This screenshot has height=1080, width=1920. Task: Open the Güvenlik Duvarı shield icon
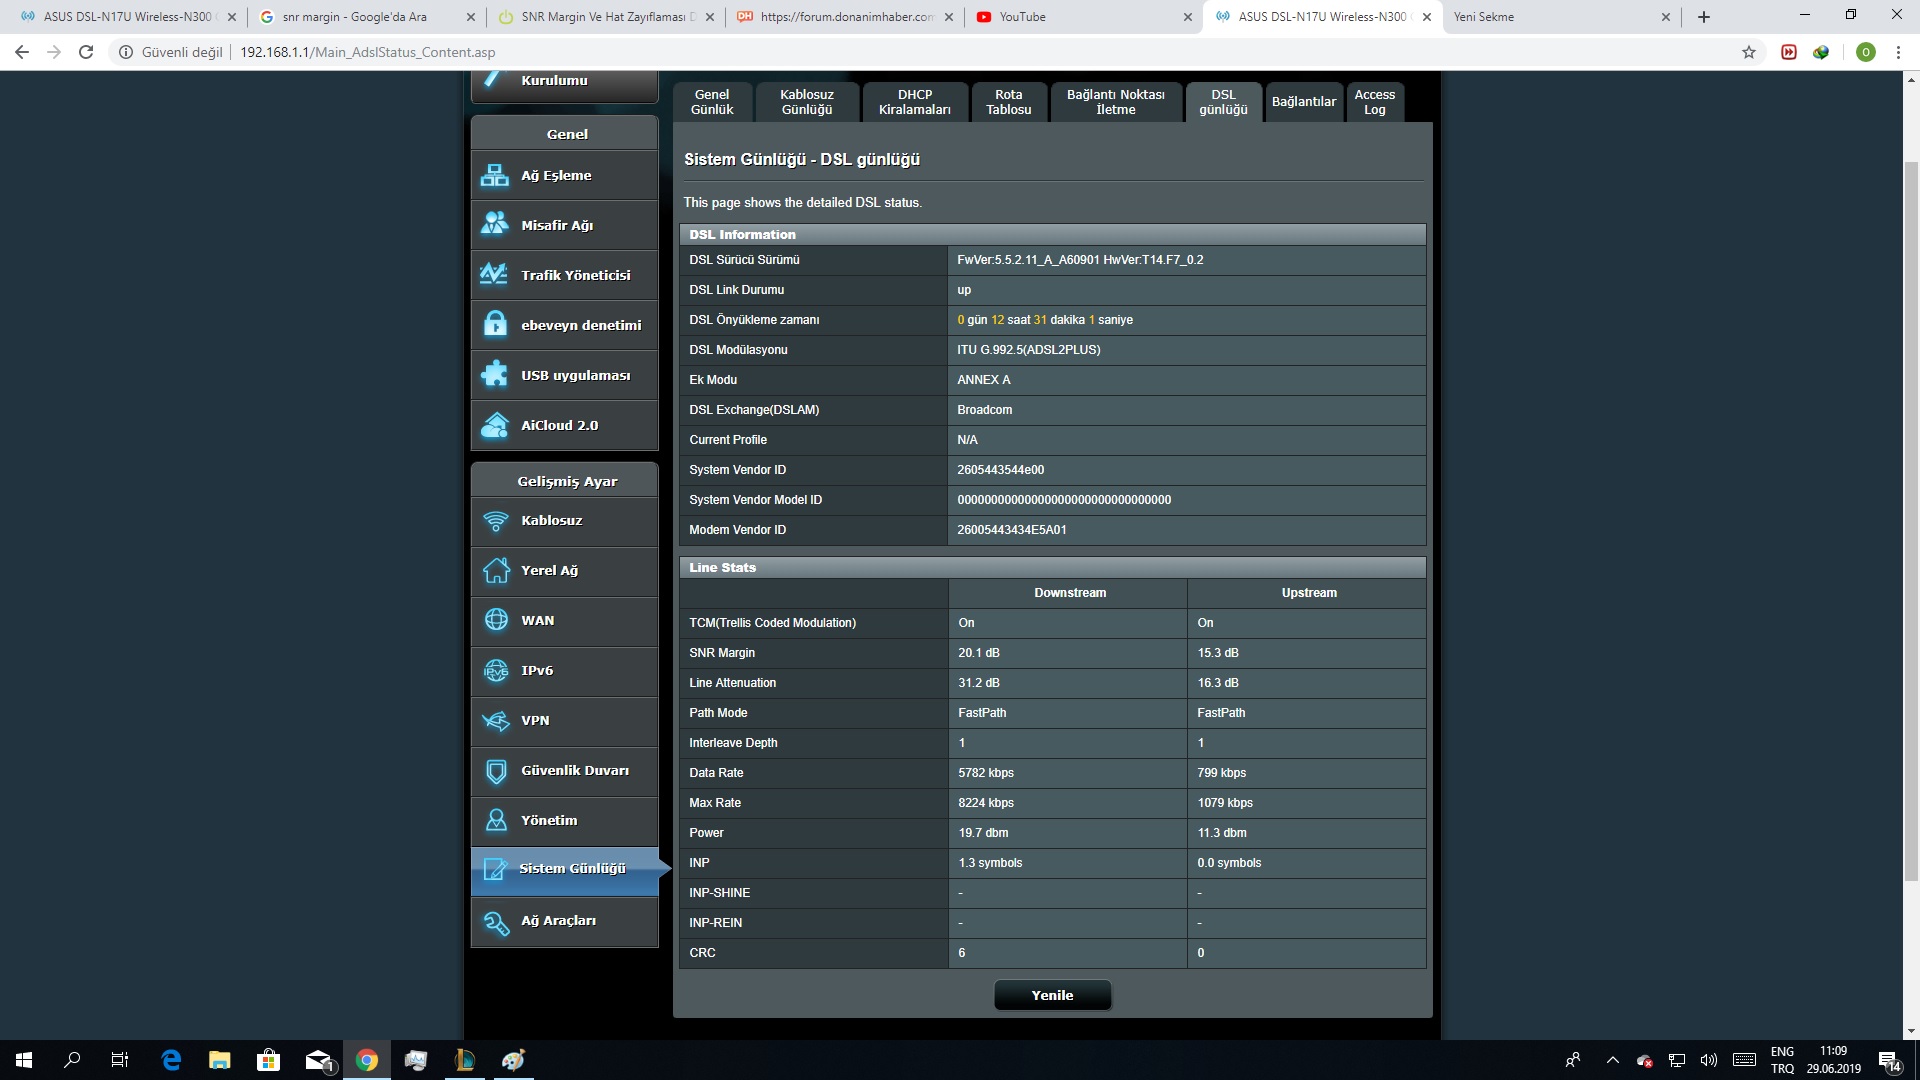[495, 771]
